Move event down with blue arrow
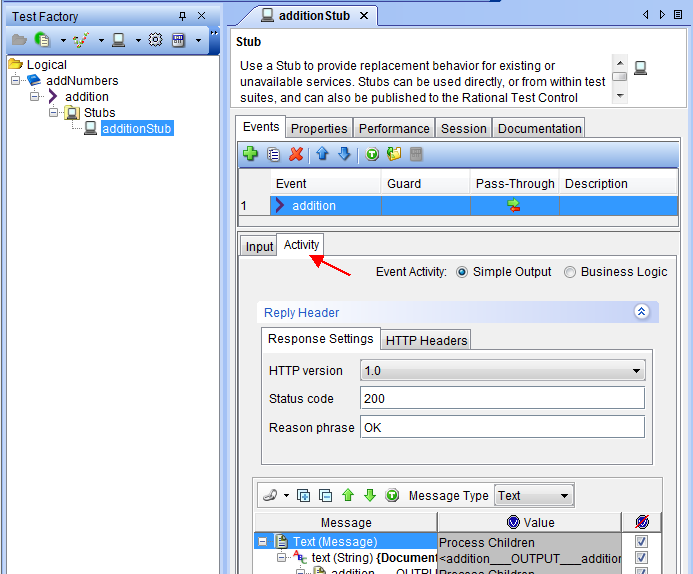The height and width of the screenshot is (574, 693). 344,154
